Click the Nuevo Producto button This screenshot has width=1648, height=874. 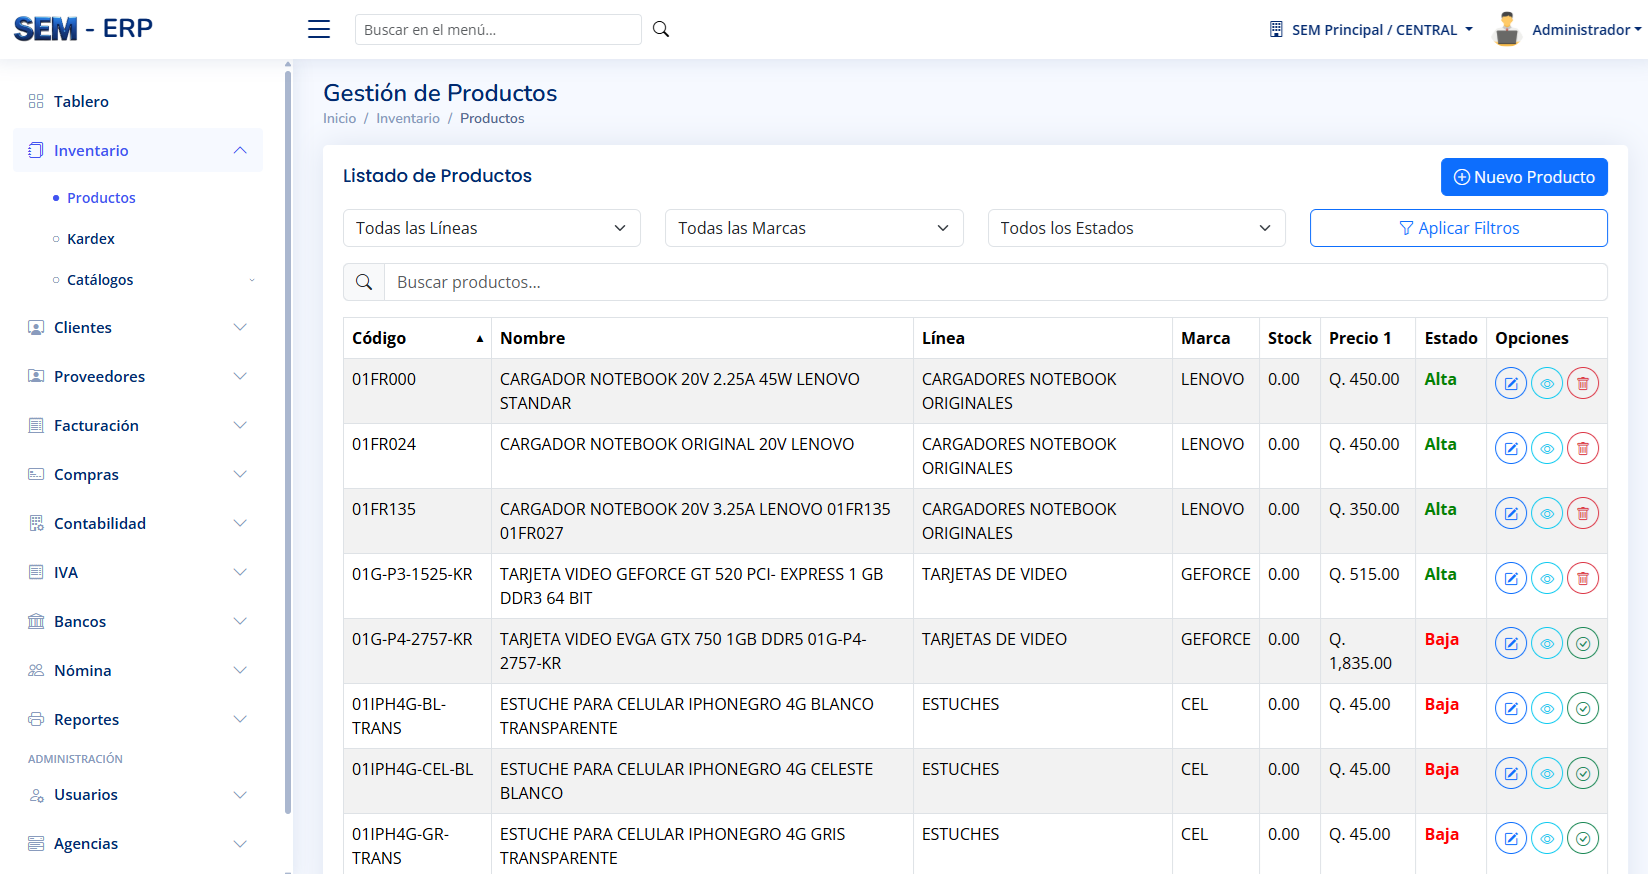[x=1523, y=177]
